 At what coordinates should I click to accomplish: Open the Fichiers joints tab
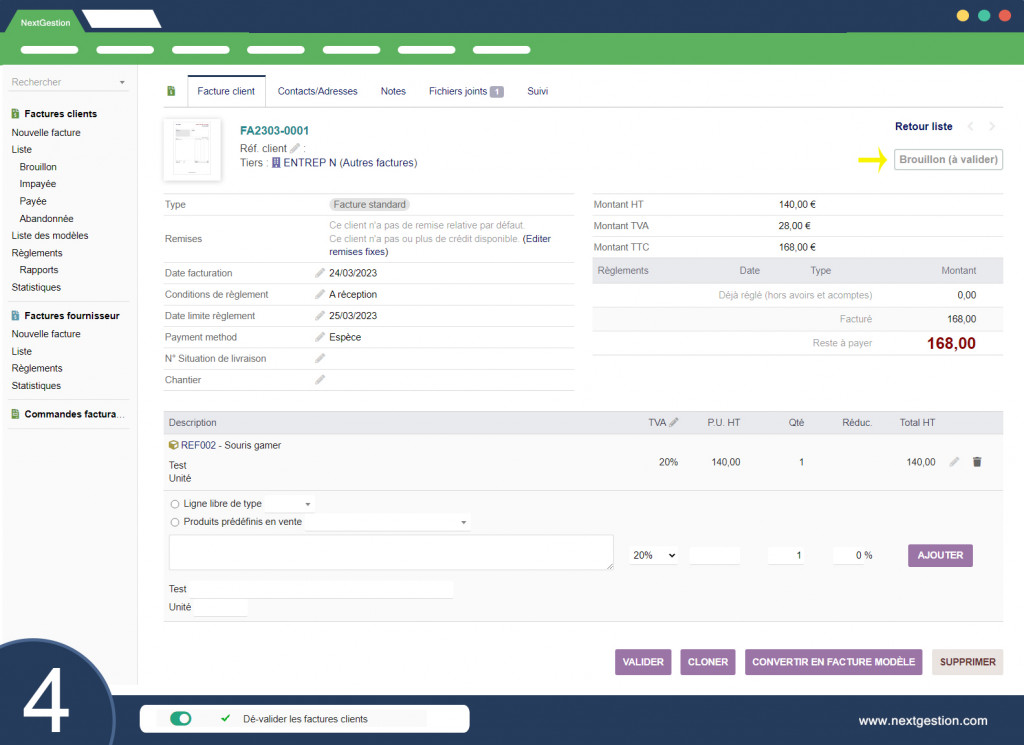(465, 91)
